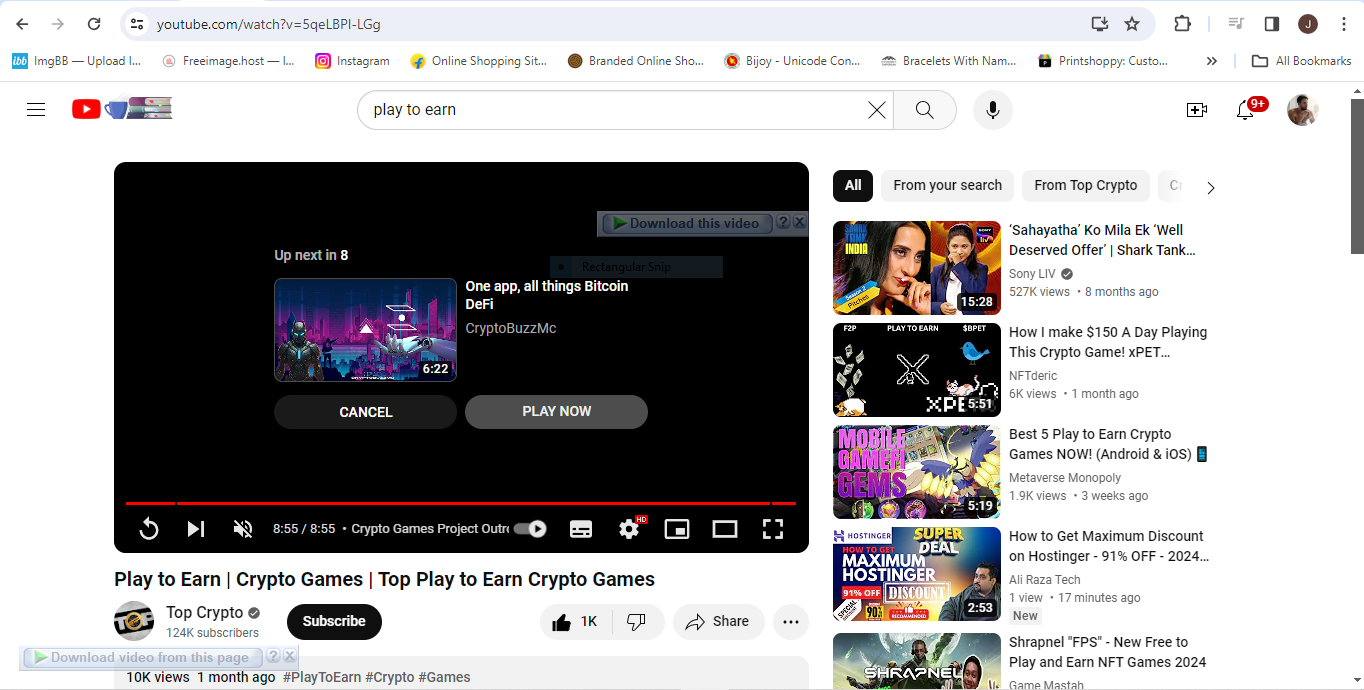Cancel the up next autoplay

tap(366, 412)
